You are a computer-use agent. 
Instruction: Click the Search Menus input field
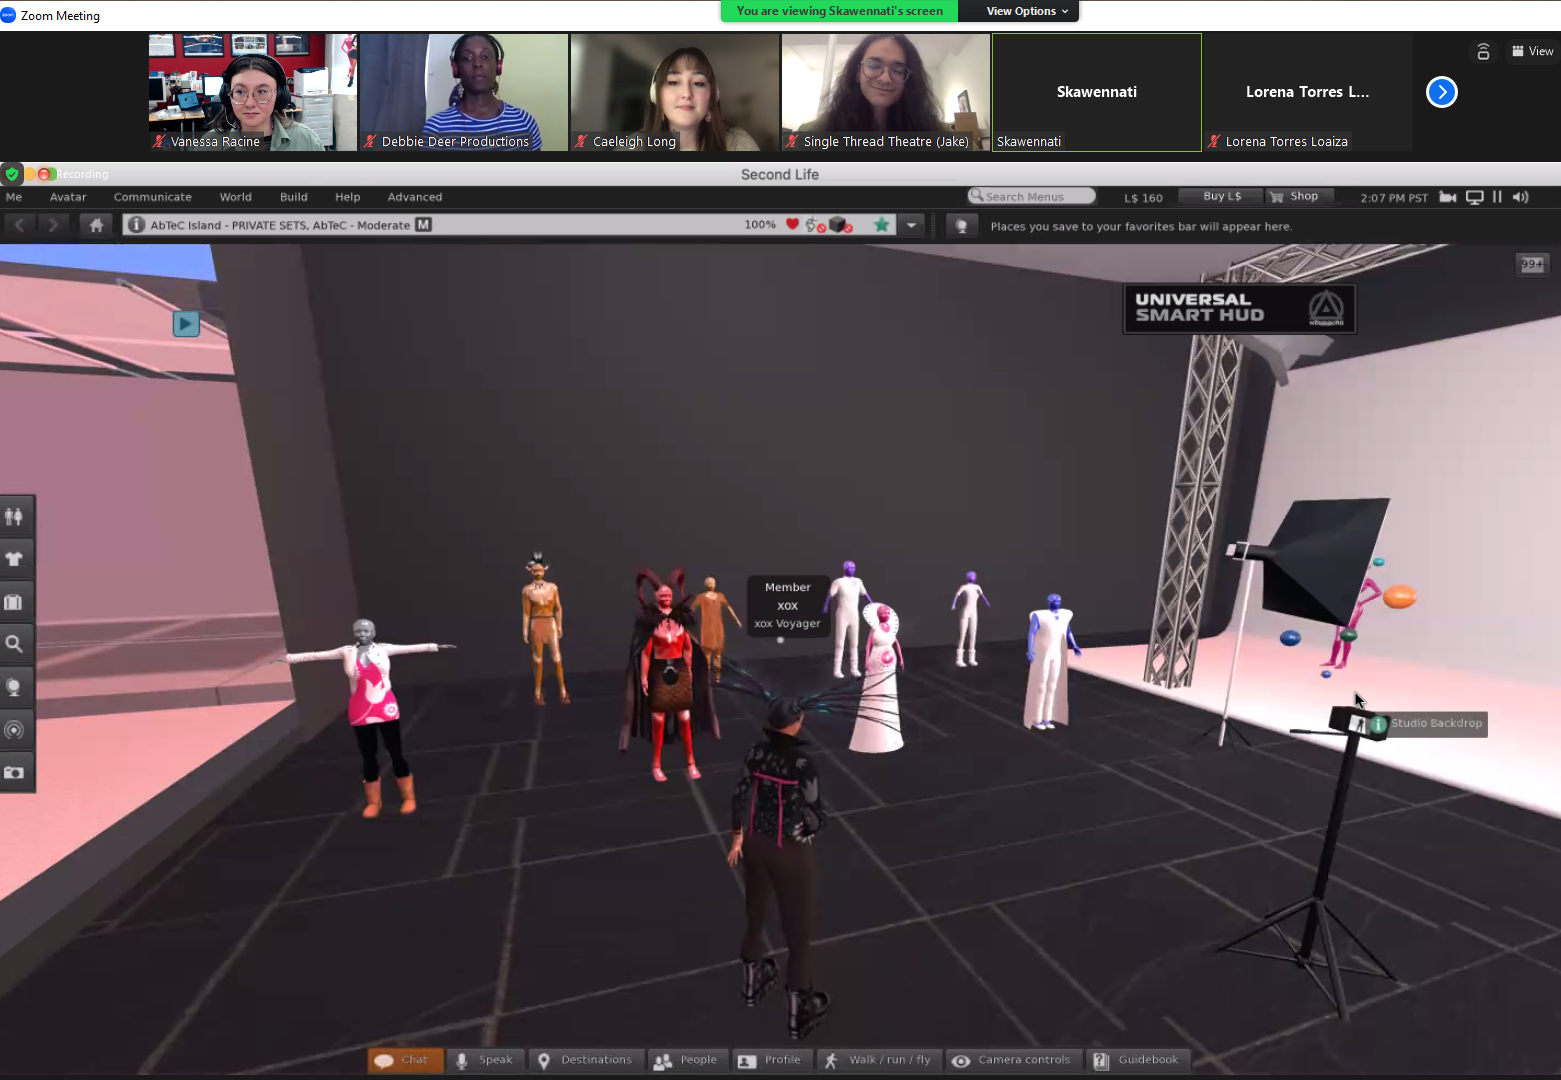point(1032,196)
